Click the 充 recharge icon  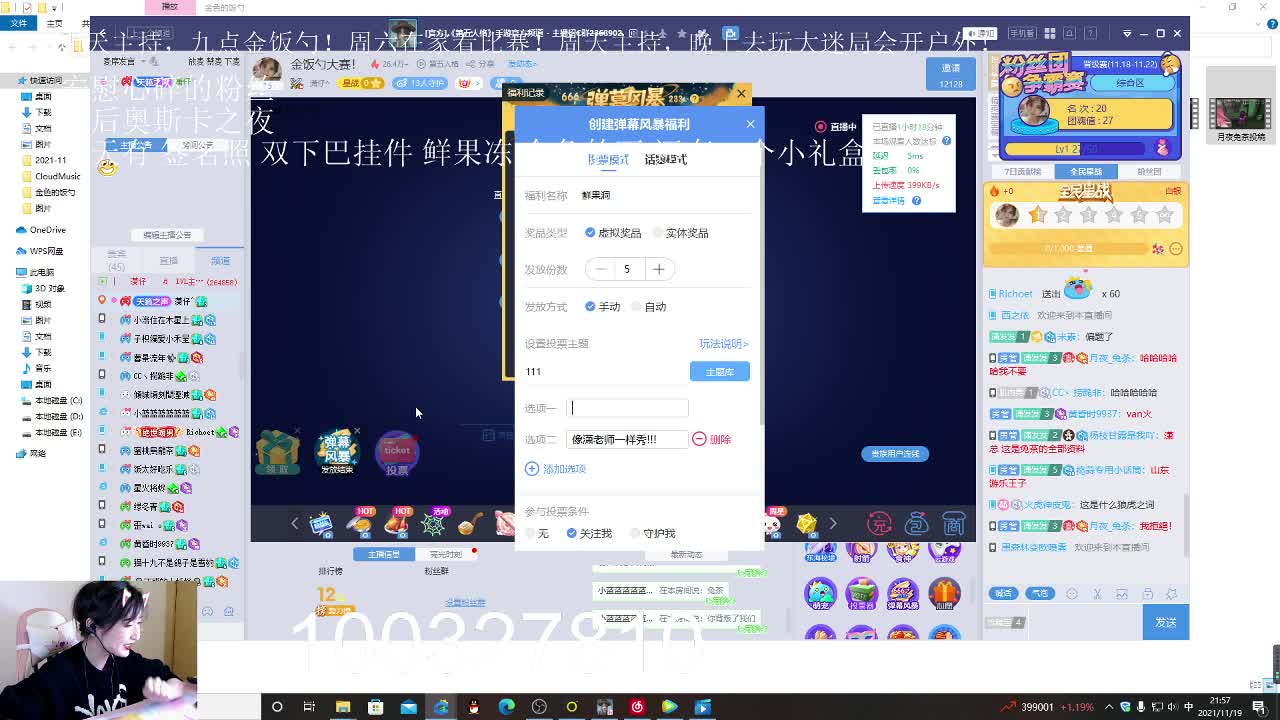pos(878,523)
